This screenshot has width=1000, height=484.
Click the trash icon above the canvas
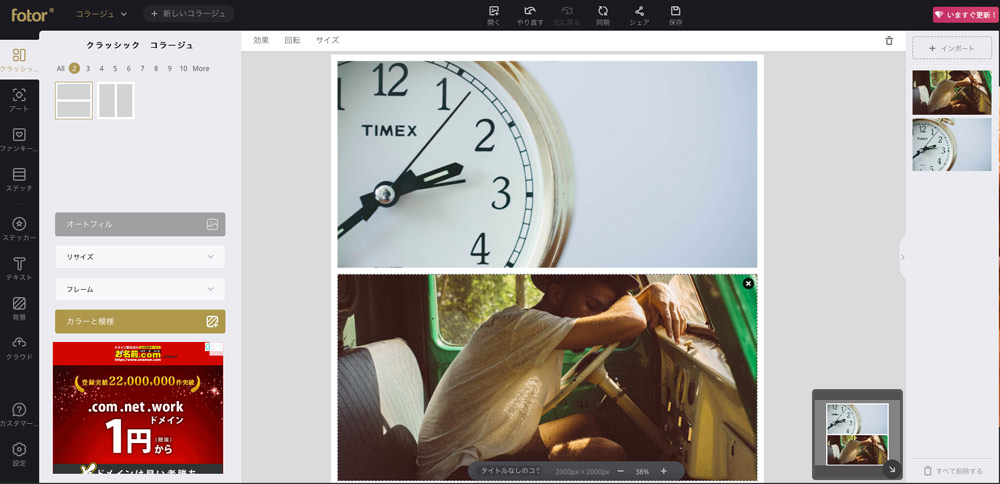889,41
